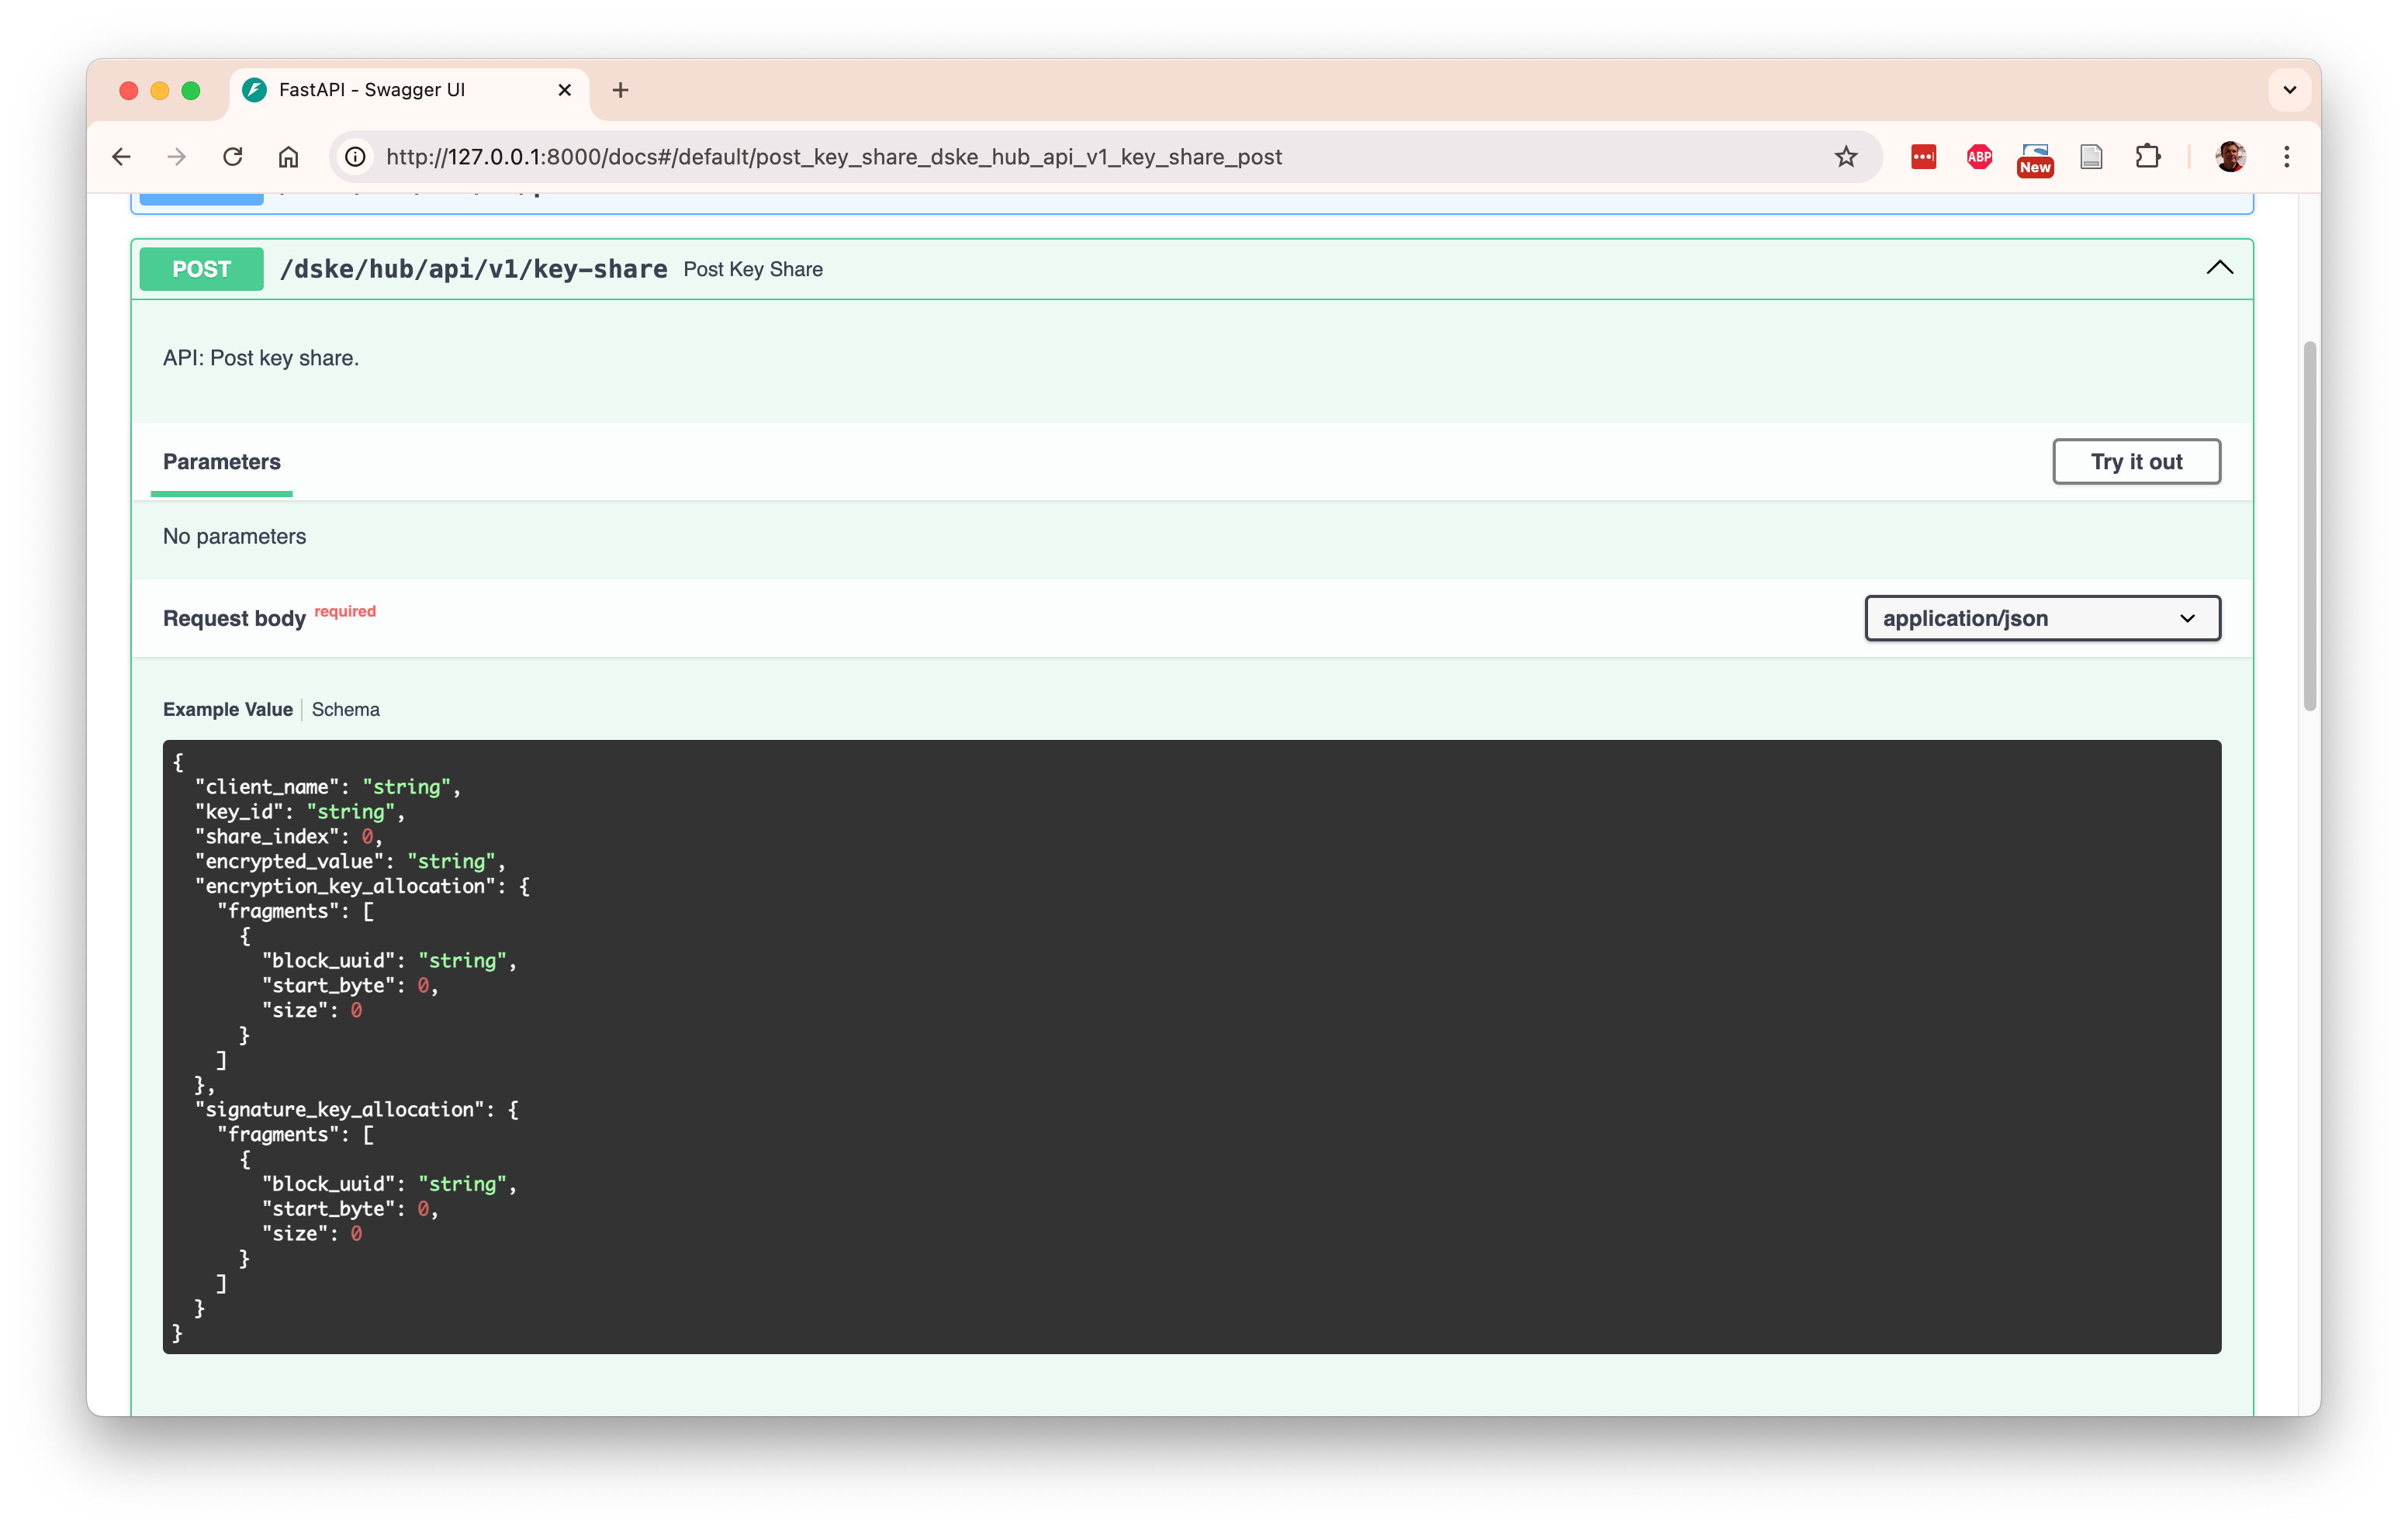The height and width of the screenshot is (1531, 2408).
Task: Click the site information icon in address bar
Action: pyautogui.click(x=355, y=157)
